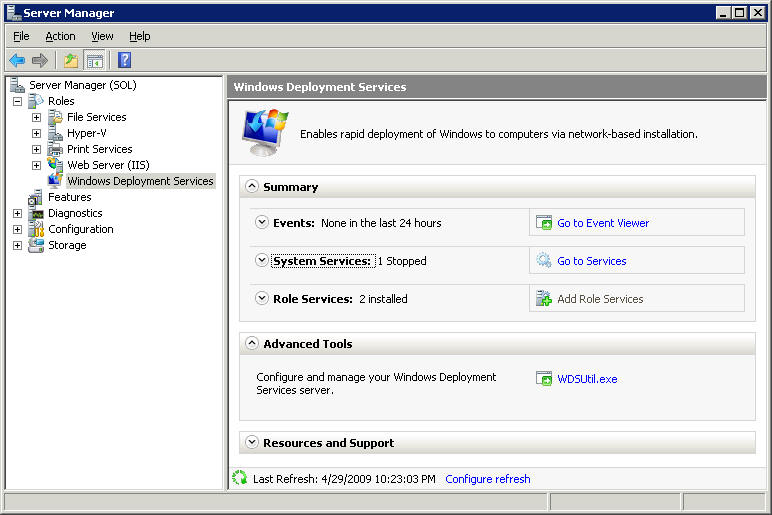
Task: Expand the File Services tree node
Action: (x=36, y=117)
